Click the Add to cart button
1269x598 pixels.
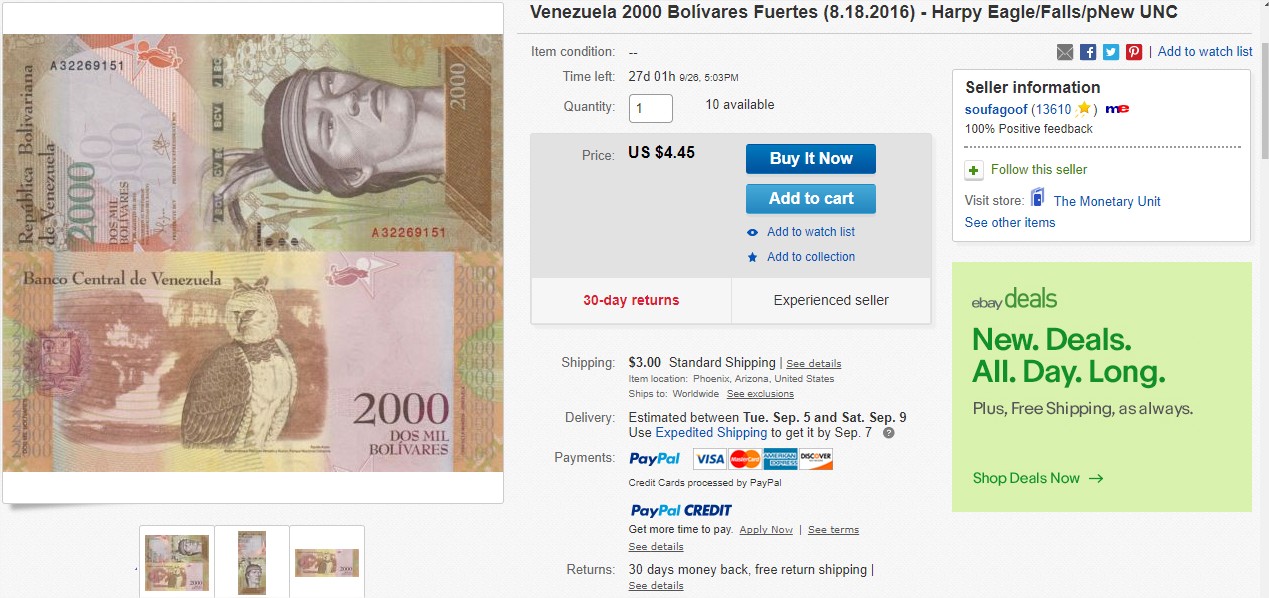pyautogui.click(x=811, y=199)
